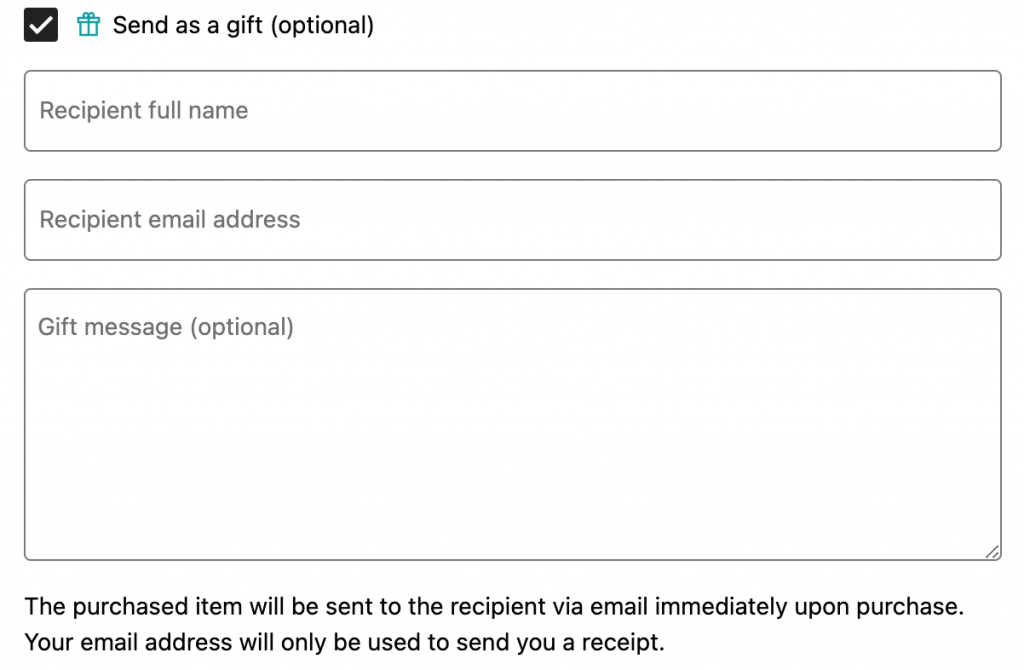The width and height of the screenshot is (1024, 670).
Task: Click the purchased item delivery notice text
Action: [x=494, y=607]
